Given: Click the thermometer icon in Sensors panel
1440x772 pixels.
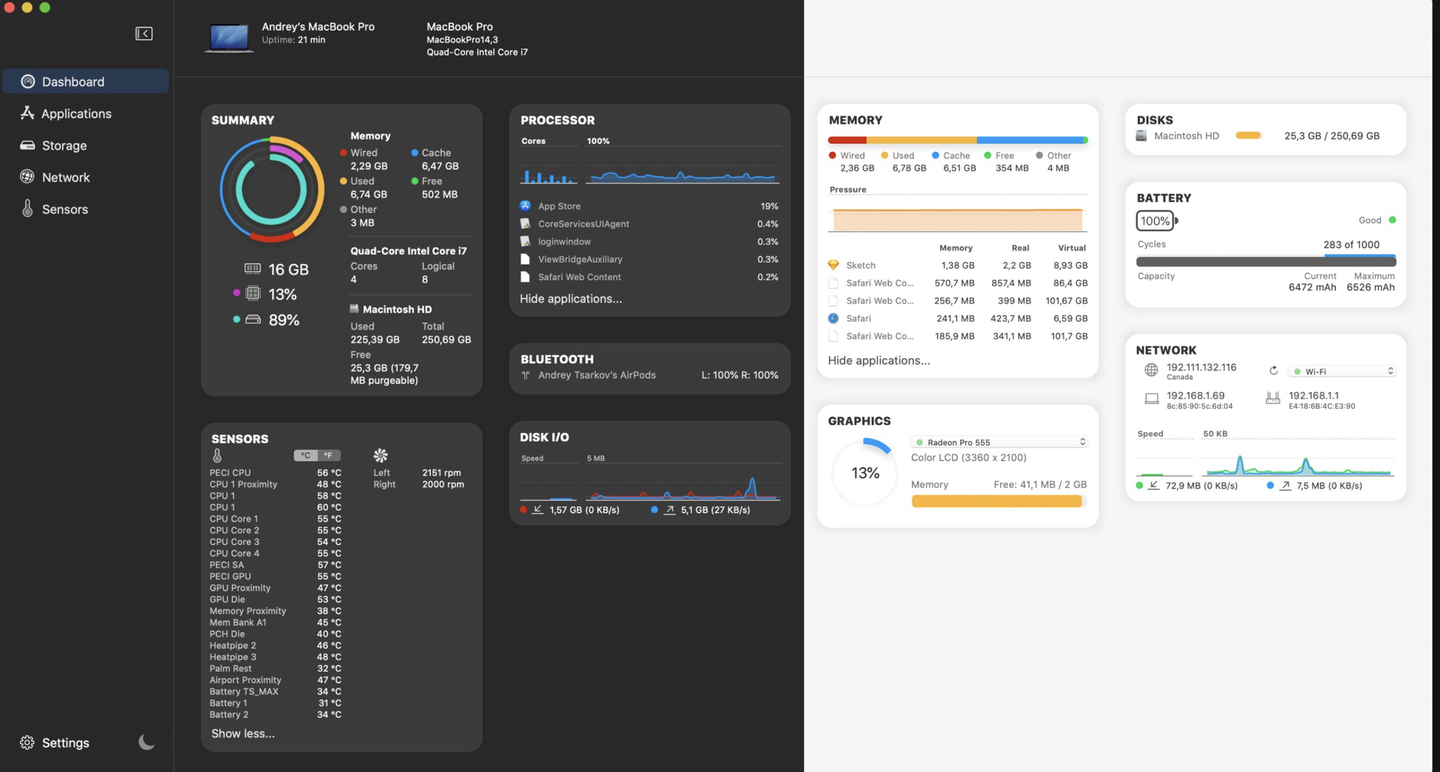Looking at the screenshot, I should point(217,455).
